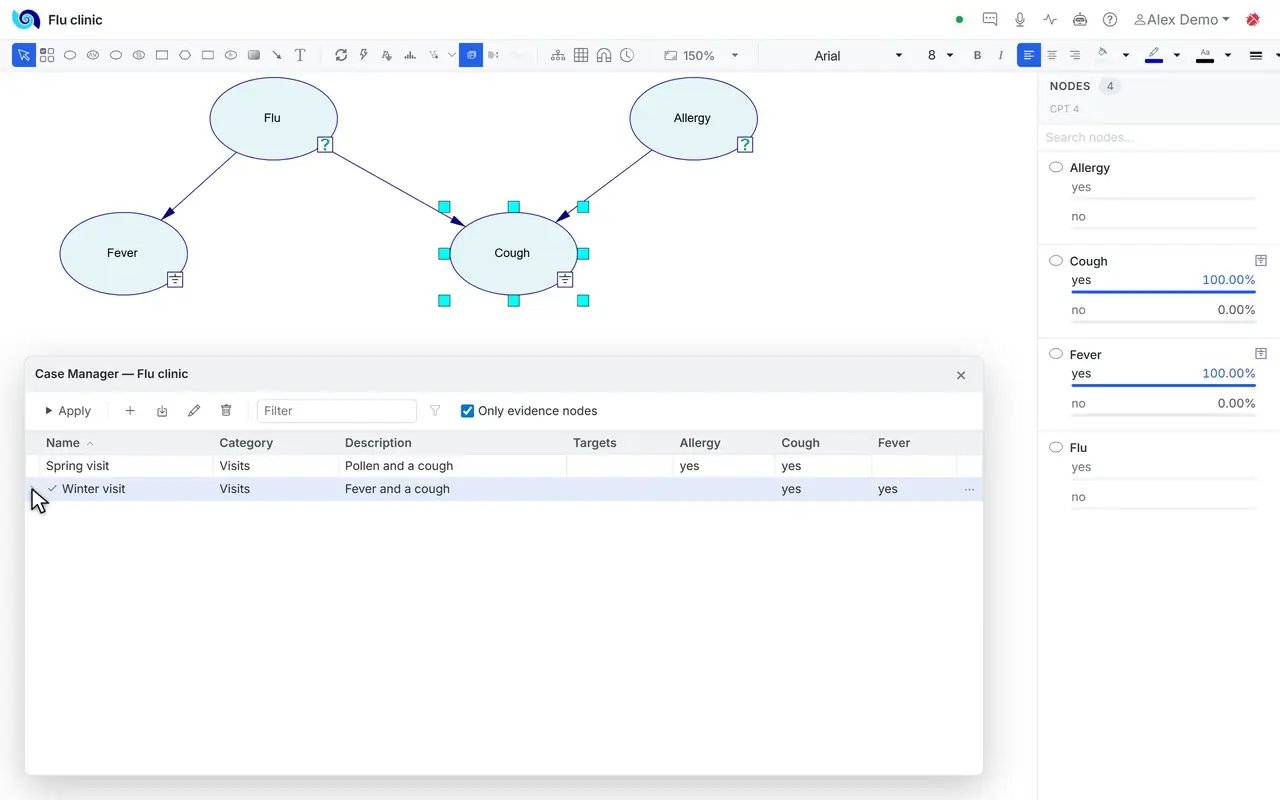Open the robot assistant icon
This screenshot has height=800, width=1280.
(x=1080, y=19)
